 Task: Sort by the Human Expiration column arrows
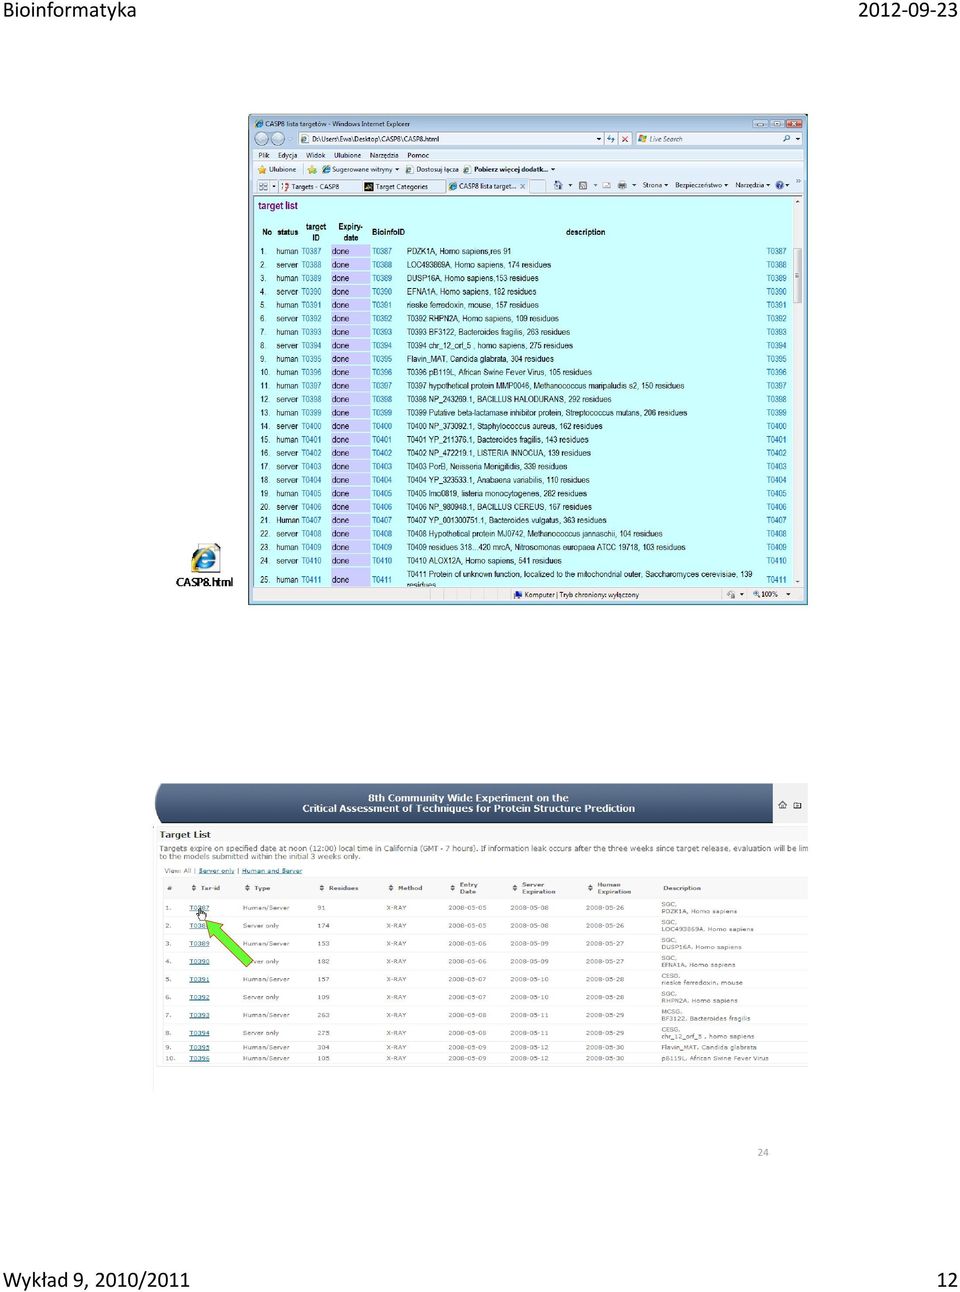point(590,888)
